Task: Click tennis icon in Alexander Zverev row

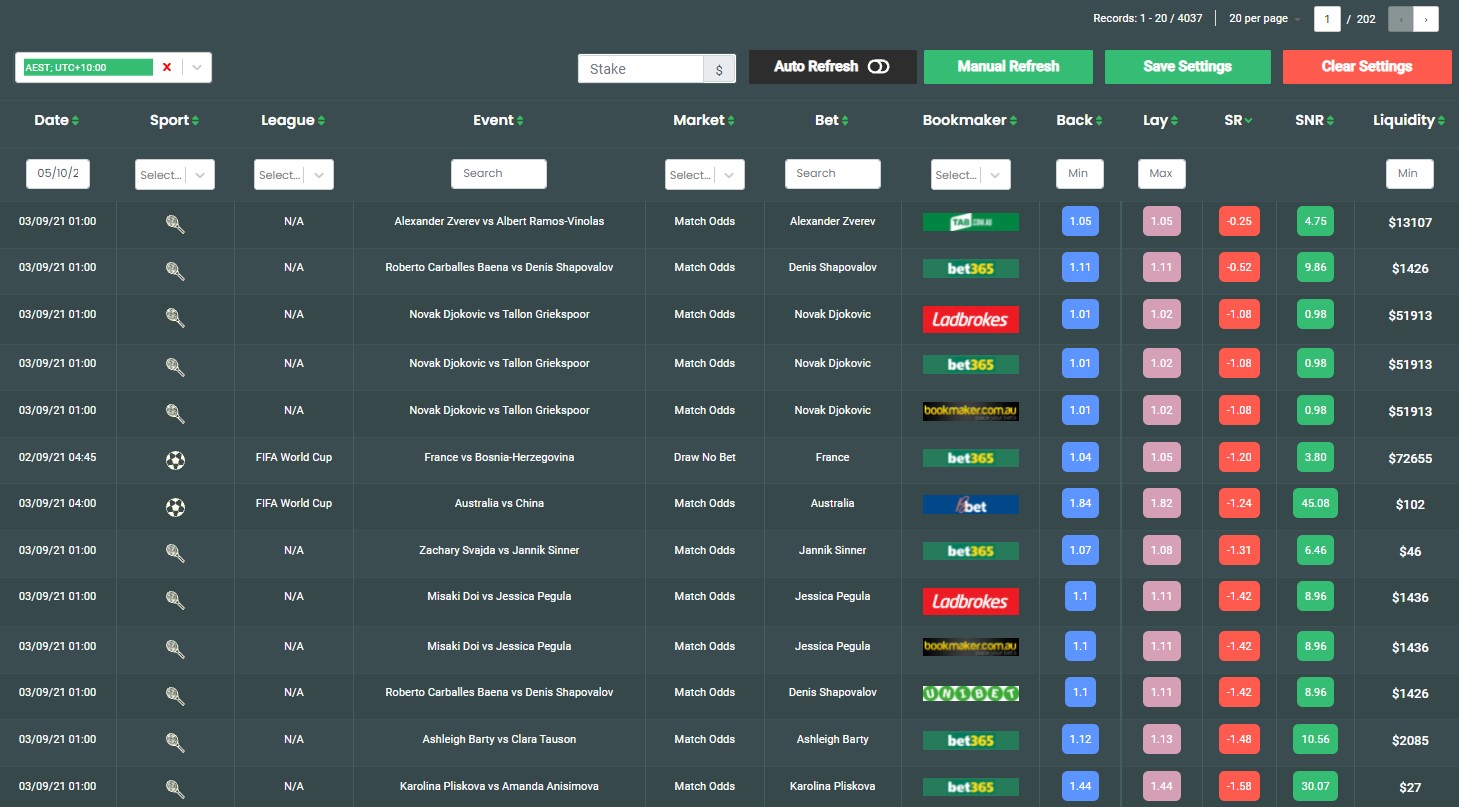Action: 175,224
